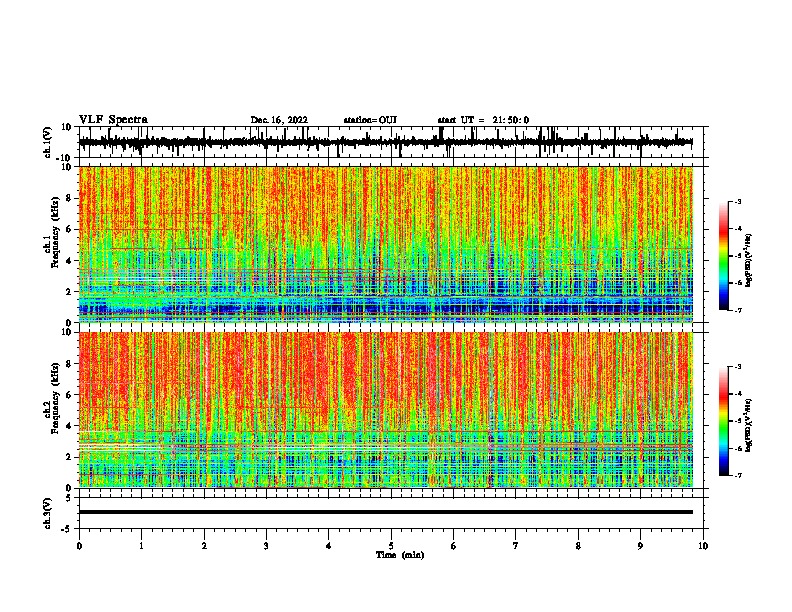Image resolution: width=792 pixels, height=612 pixels.
Task: Click time axis tick label "10"
Action: [703, 546]
